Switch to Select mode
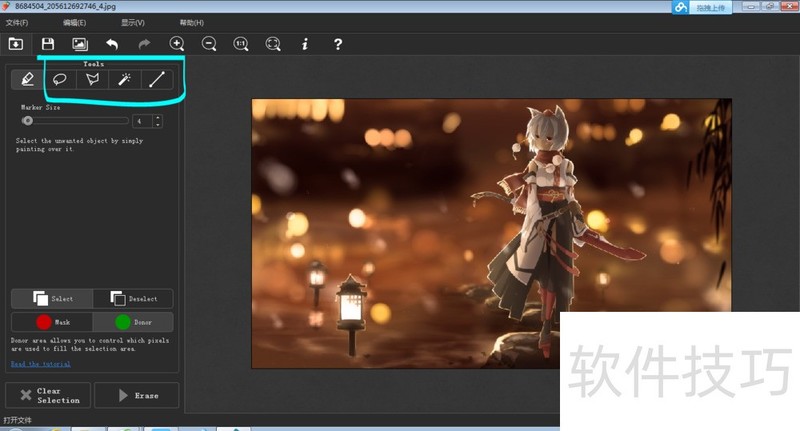This screenshot has width=800, height=431. point(52,299)
